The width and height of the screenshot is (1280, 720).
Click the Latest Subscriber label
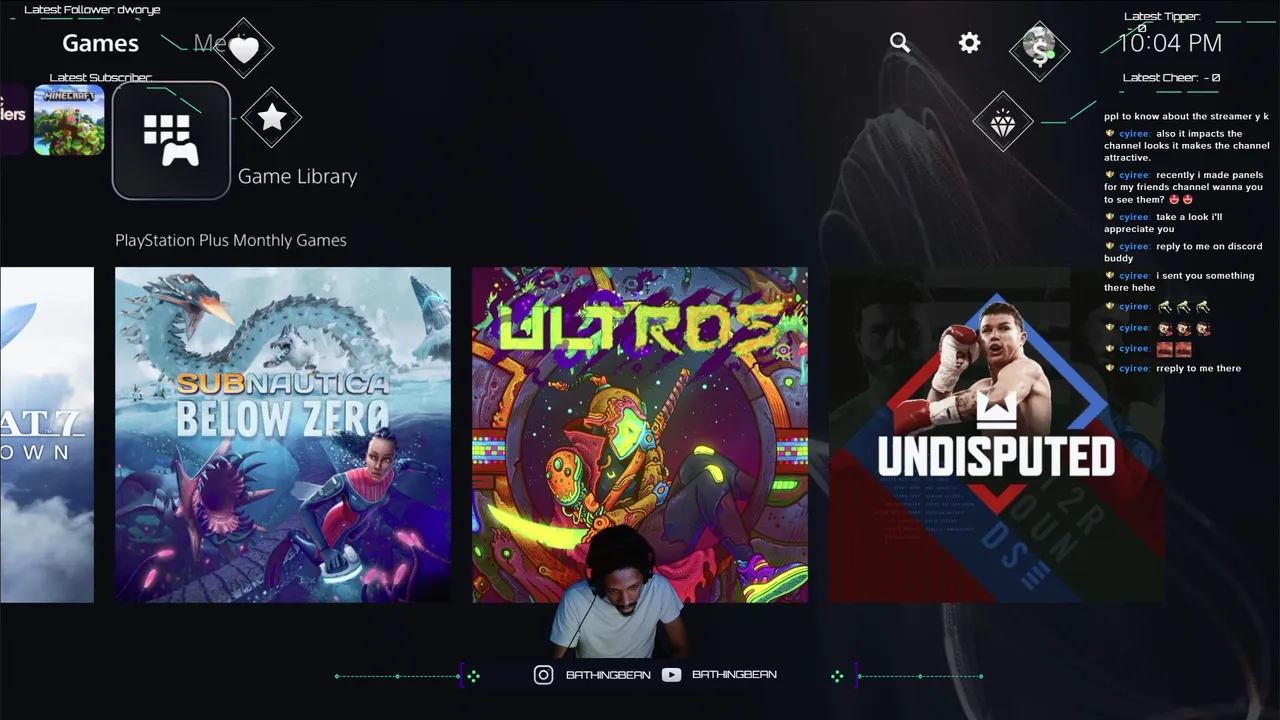[x=101, y=78]
